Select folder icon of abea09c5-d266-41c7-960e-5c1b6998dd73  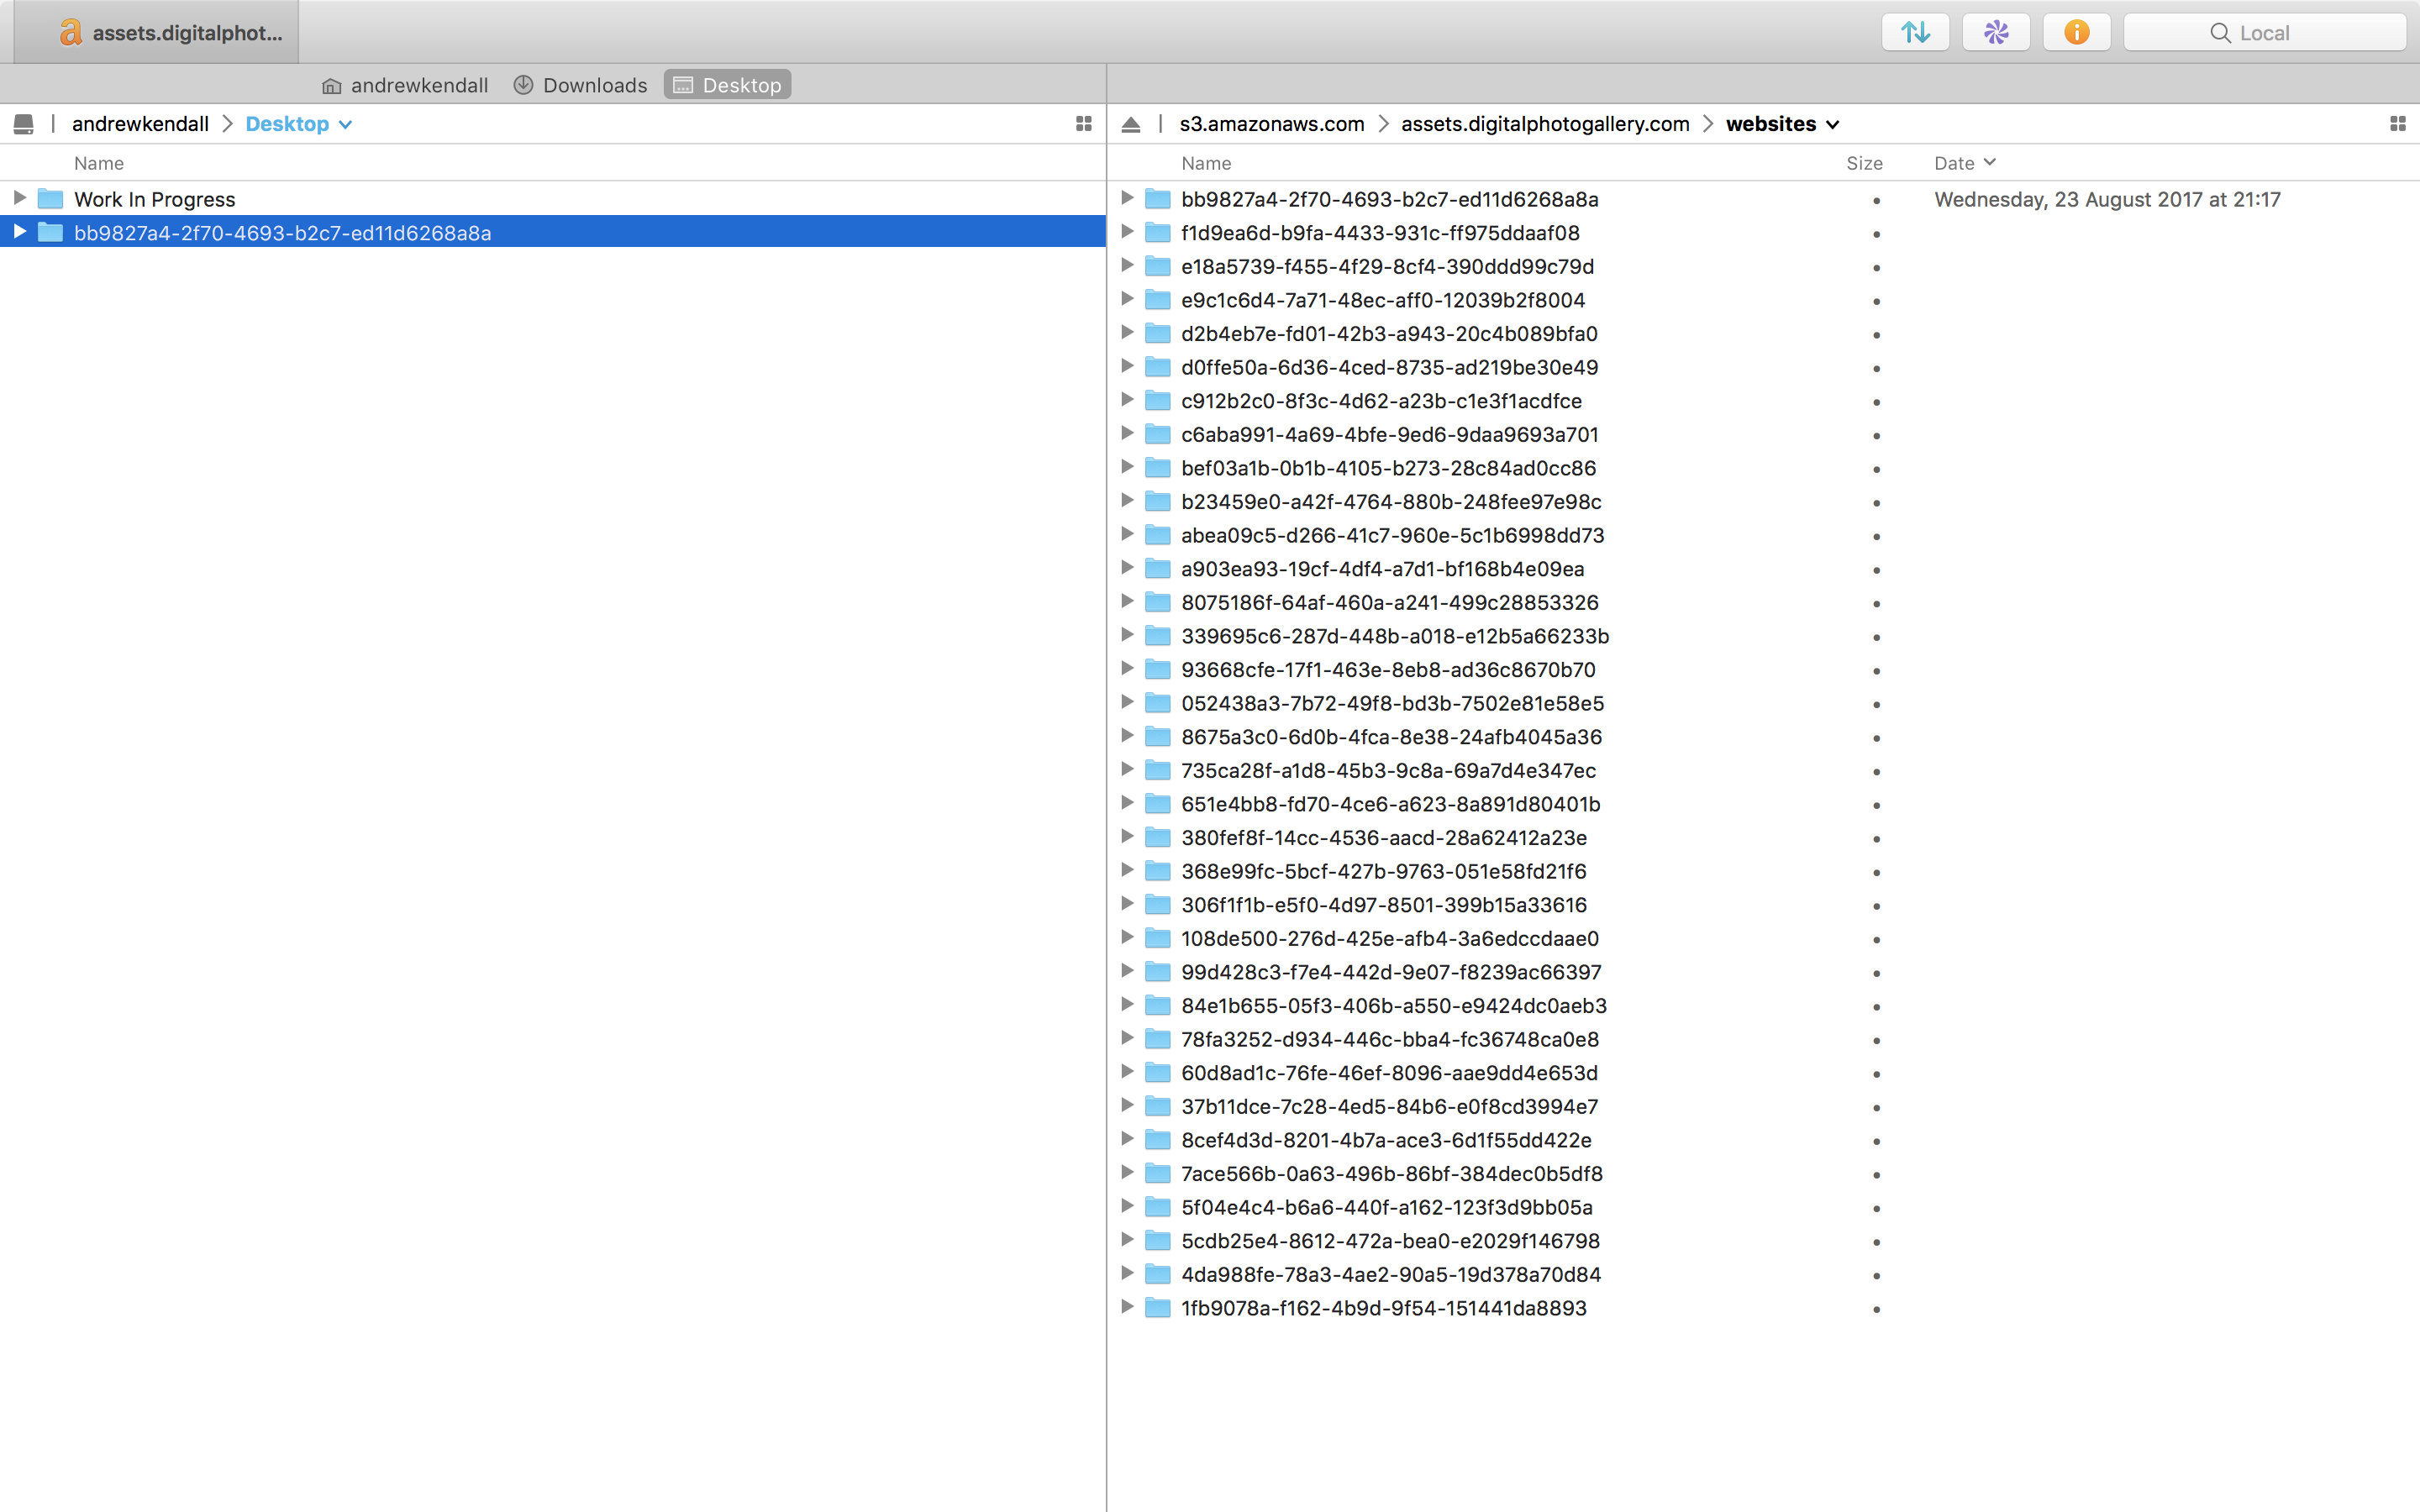(1157, 535)
